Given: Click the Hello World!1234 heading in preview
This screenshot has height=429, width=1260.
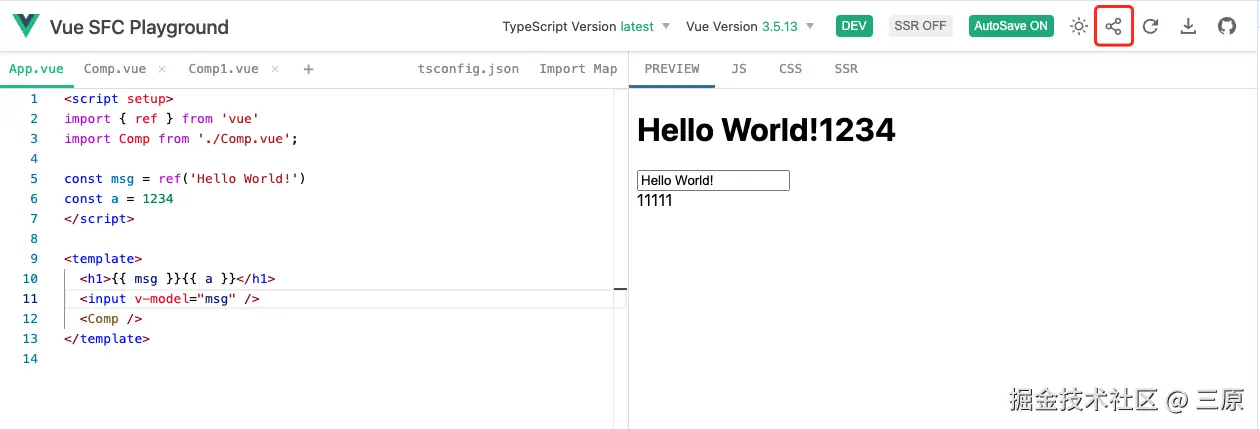Looking at the screenshot, I should point(766,129).
